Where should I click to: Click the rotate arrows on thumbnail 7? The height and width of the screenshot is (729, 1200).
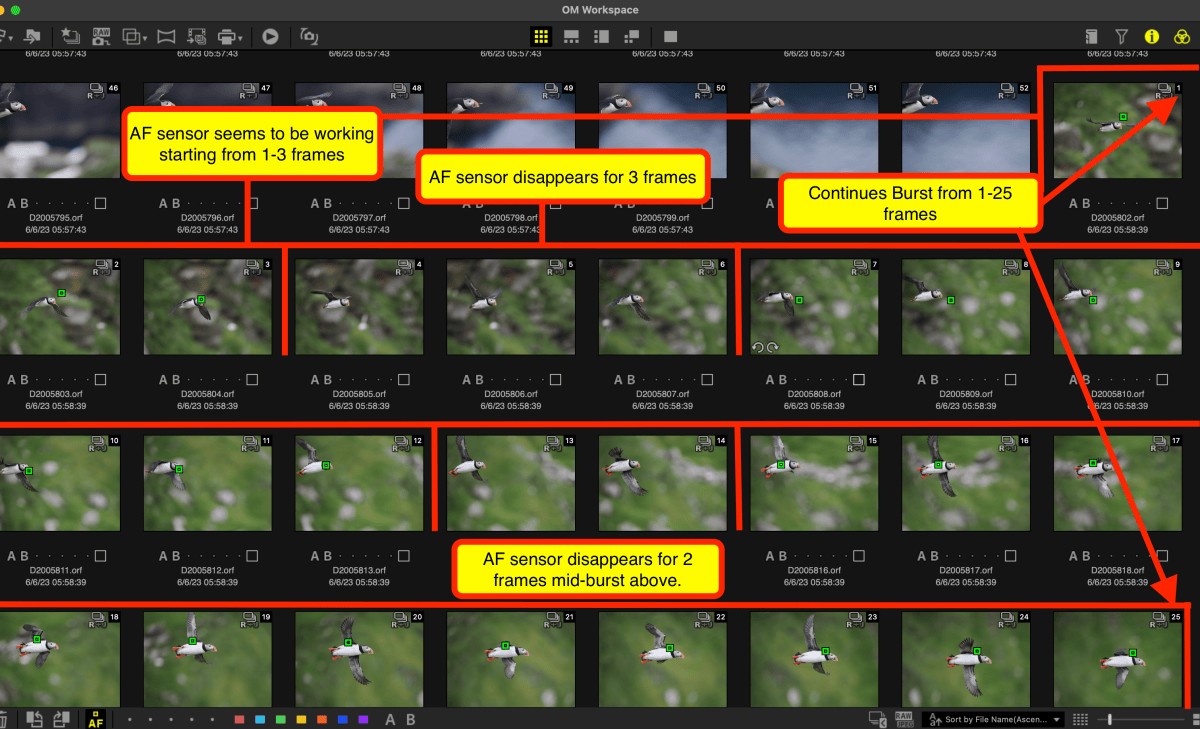click(x=765, y=347)
